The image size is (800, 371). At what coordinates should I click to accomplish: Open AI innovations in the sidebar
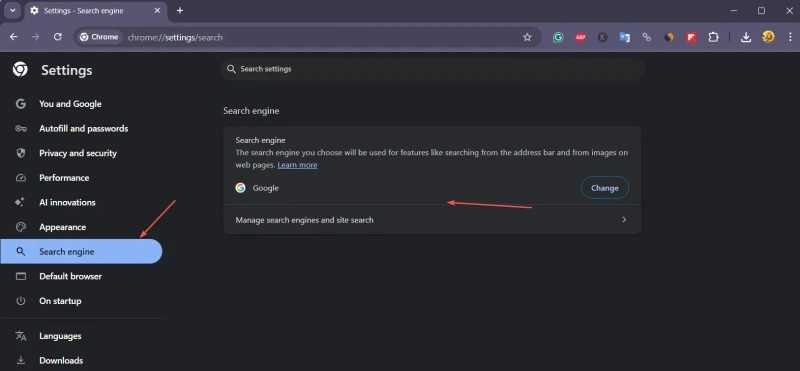point(67,203)
